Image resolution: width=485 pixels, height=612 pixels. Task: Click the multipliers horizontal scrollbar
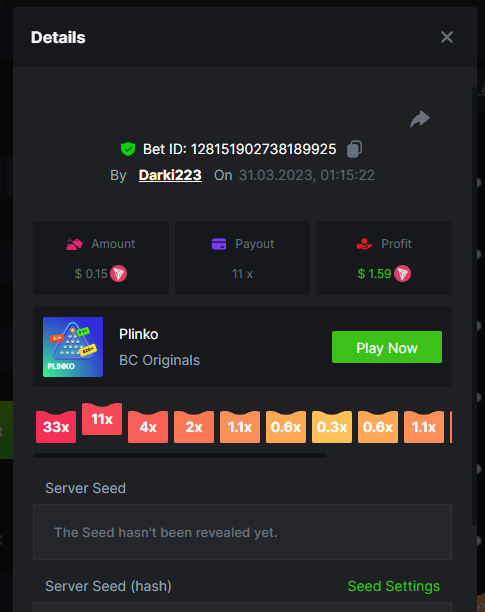click(180, 455)
